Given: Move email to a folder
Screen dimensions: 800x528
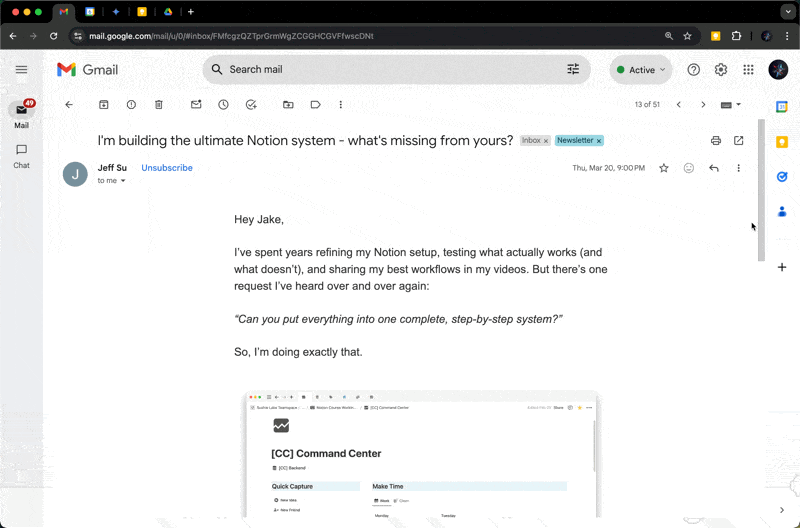Looking at the screenshot, I should click(288, 105).
